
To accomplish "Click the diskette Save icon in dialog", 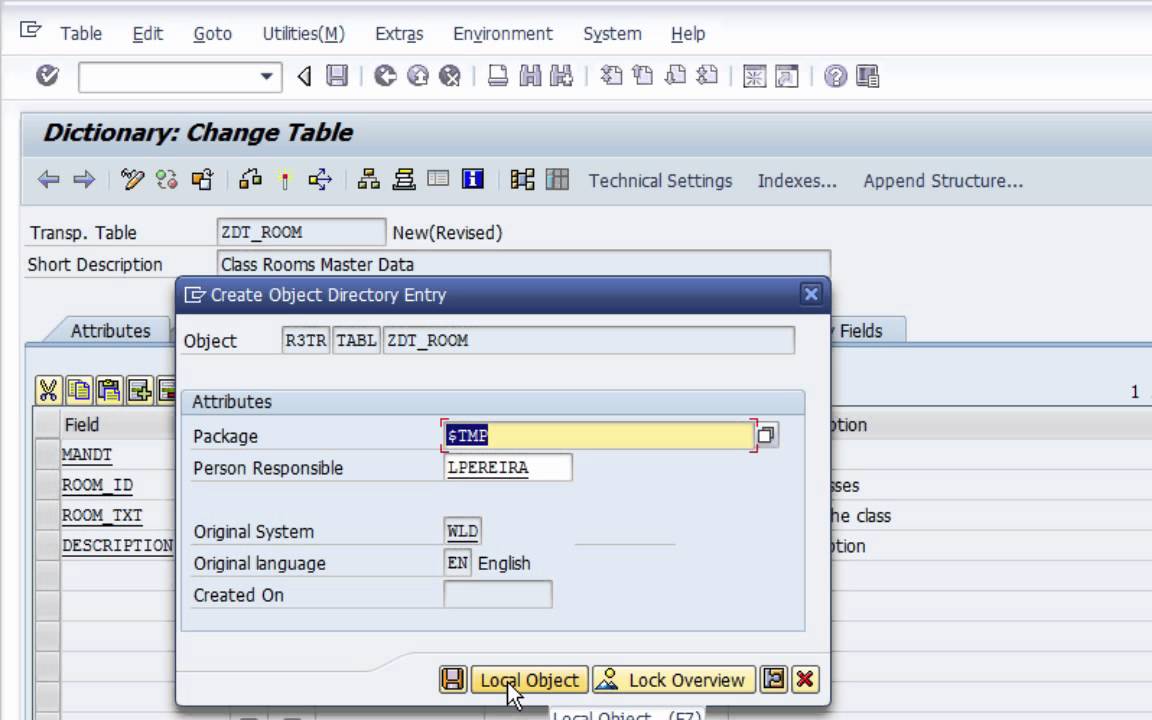I will pyautogui.click(x=453, y=680).
